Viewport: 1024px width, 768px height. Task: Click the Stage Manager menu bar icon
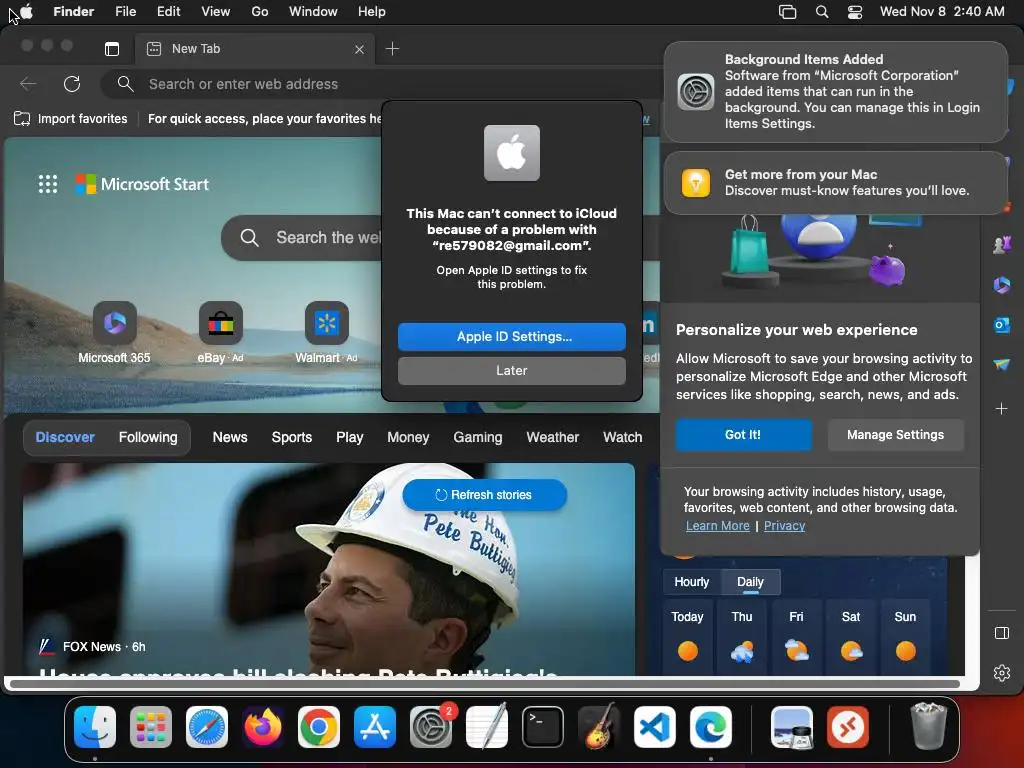pyautogui.click(x=788, y=12)
